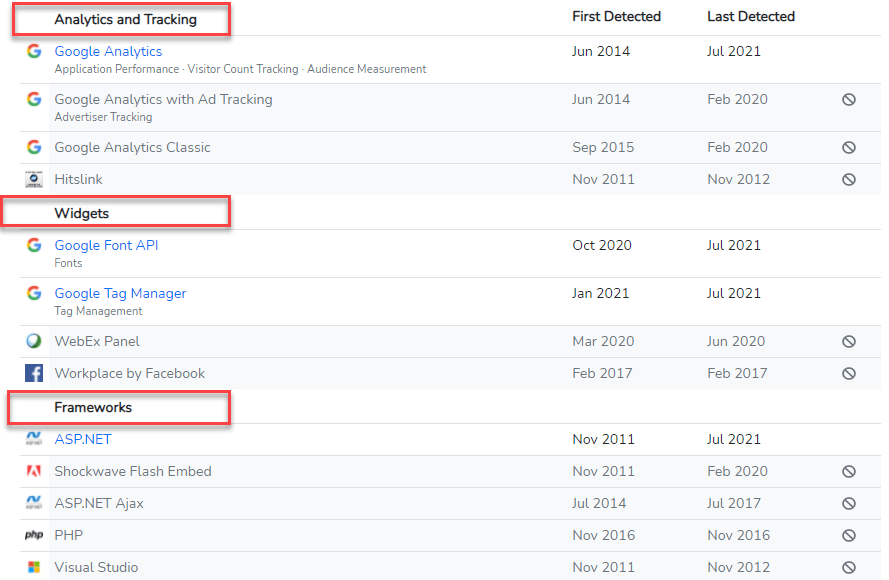
Task: Click Google Analytics category description text
Action: [x=240, y=69]
